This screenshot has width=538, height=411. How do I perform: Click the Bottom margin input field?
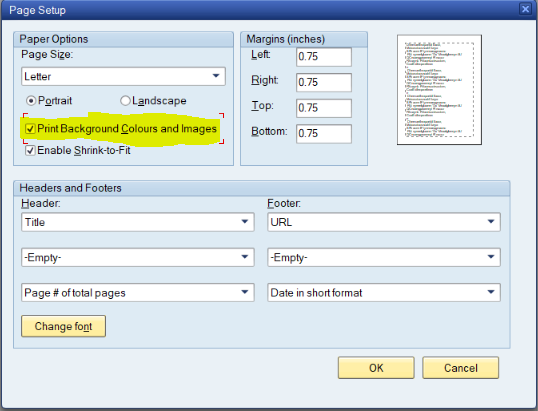coord(324,134)
